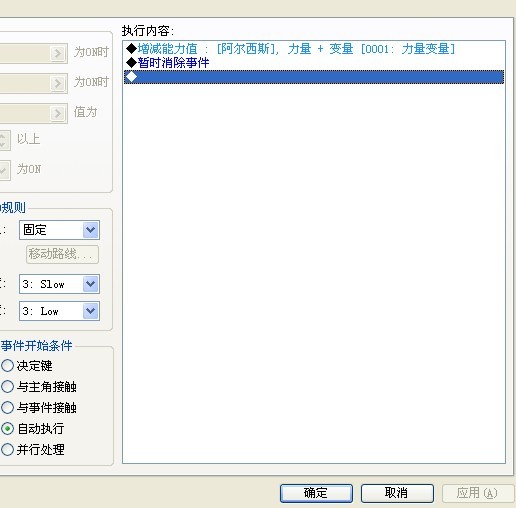Click the disabled 移动路线 button
Screen dimensions: 516x508
tap(62, 254)
